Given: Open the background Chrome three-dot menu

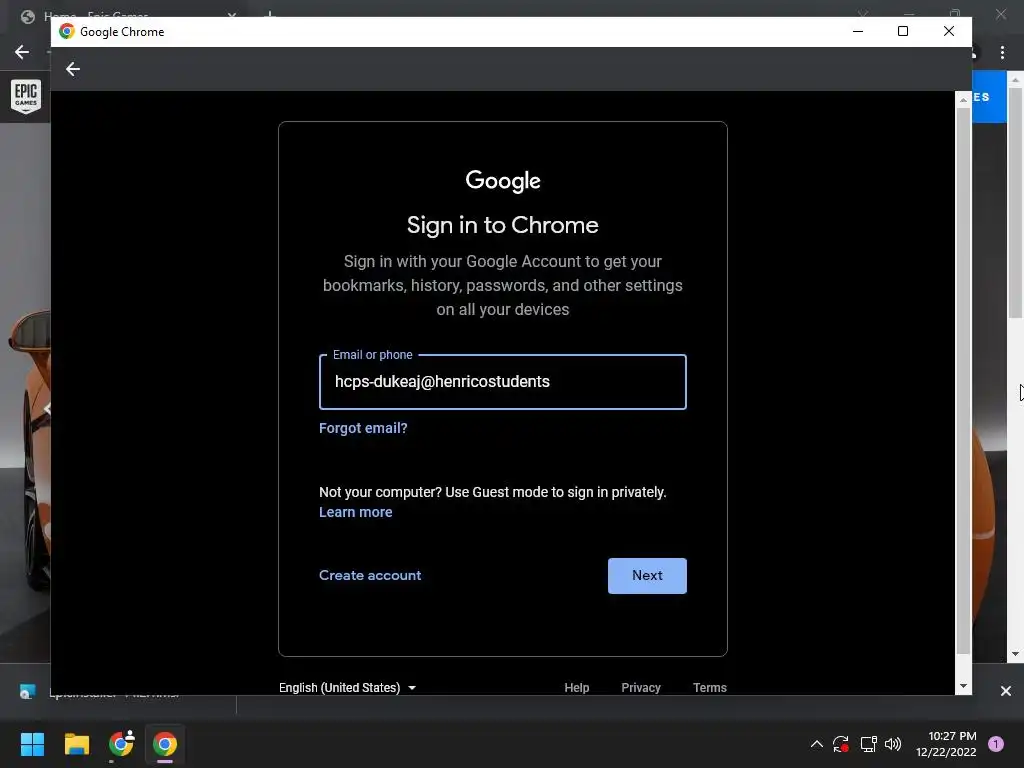Looking at the screenshot, I should click(1002, 52).
